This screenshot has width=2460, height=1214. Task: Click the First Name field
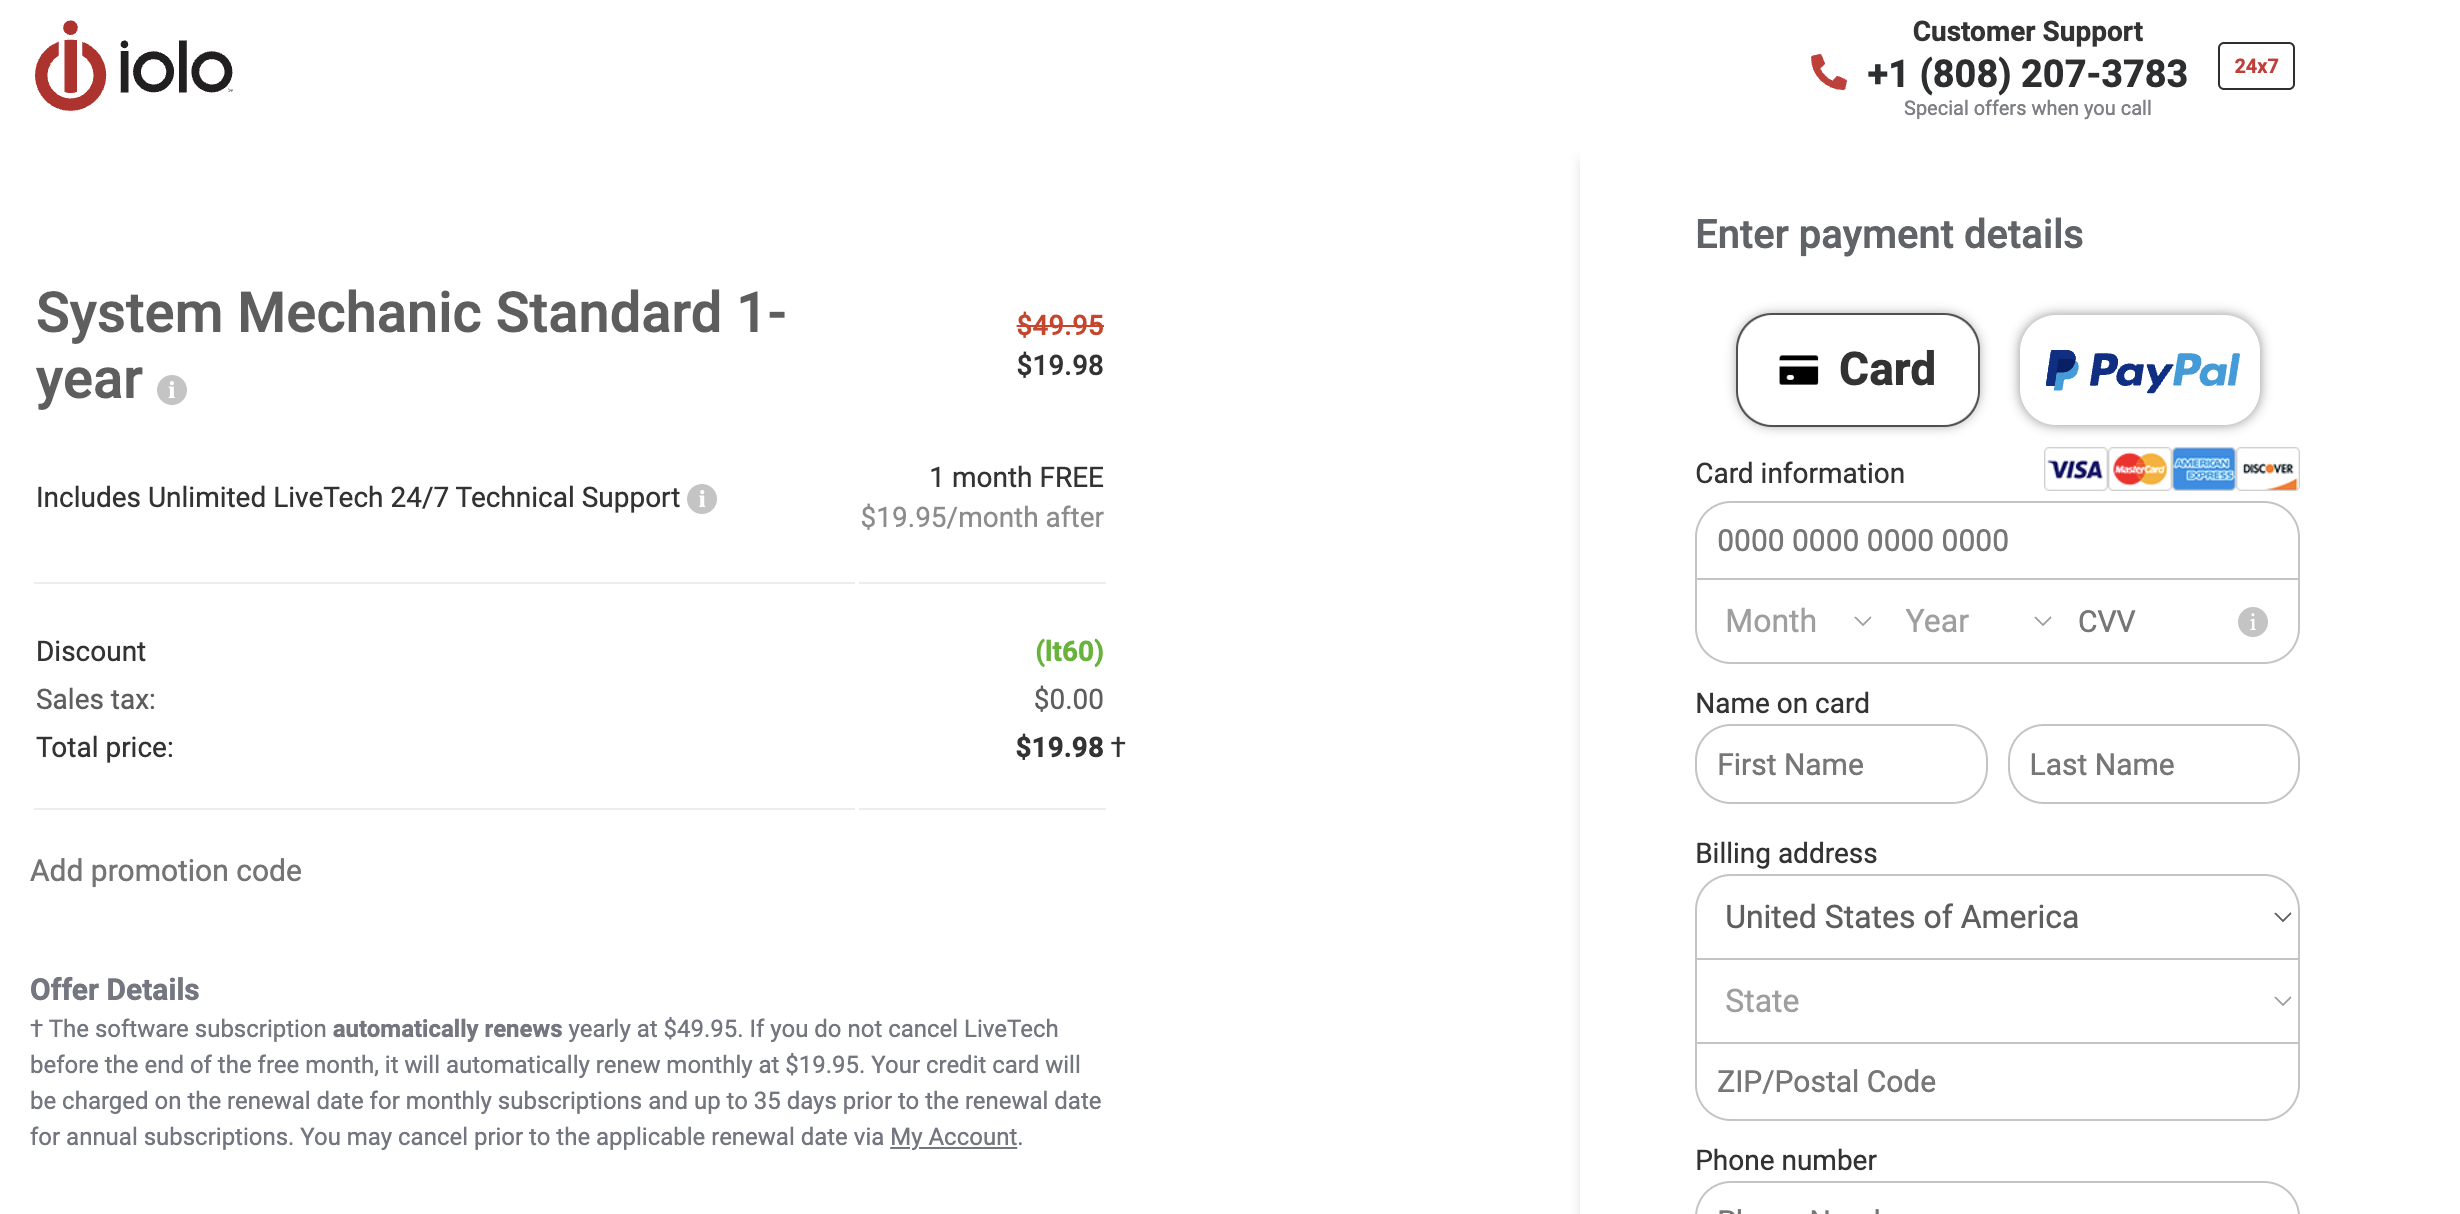pos(1841,765)
